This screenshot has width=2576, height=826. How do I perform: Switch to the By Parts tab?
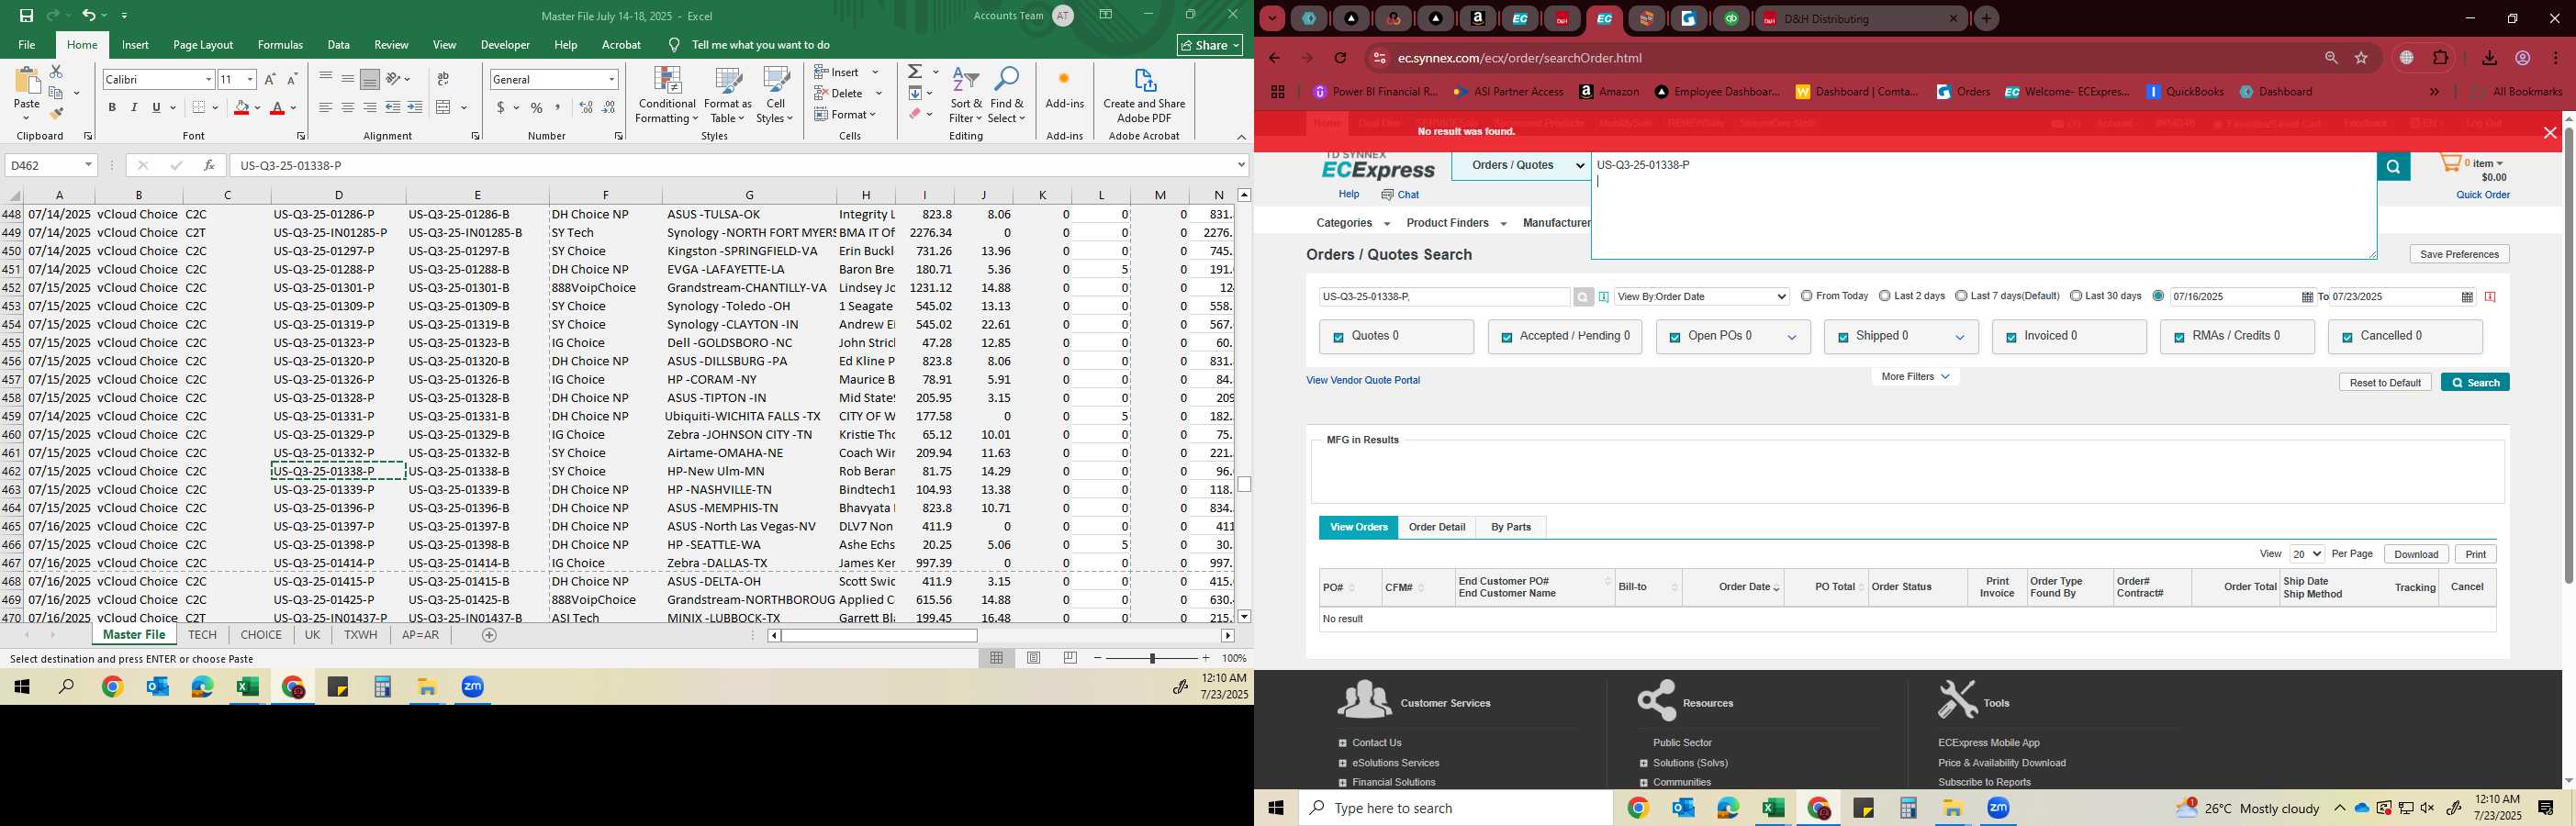coord(1510,527)
